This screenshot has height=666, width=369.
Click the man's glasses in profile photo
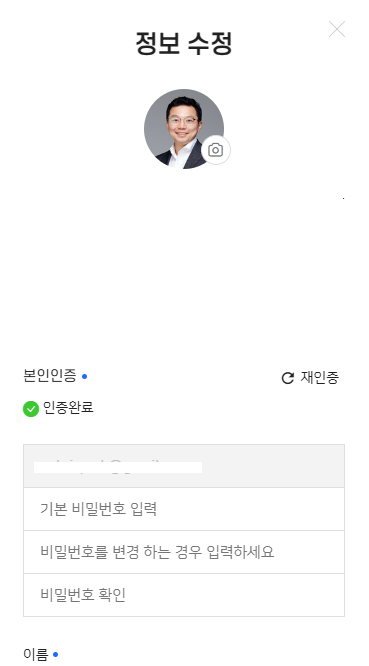click(x=183, y=120)
